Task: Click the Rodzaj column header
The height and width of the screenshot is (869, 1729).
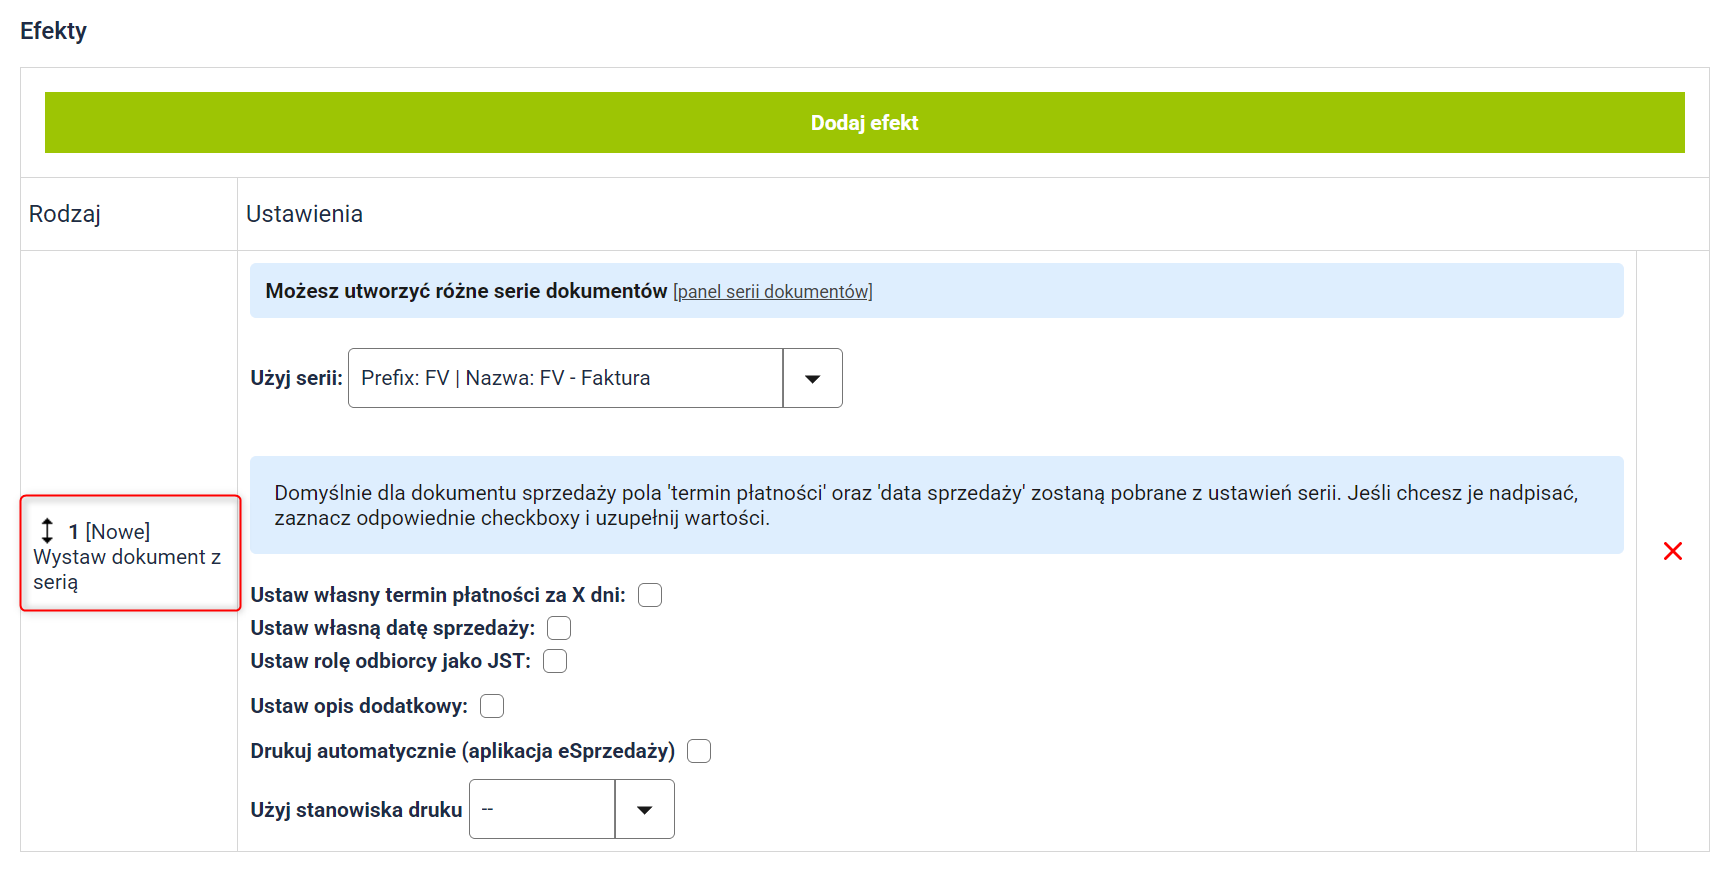Action: [65, 214]
